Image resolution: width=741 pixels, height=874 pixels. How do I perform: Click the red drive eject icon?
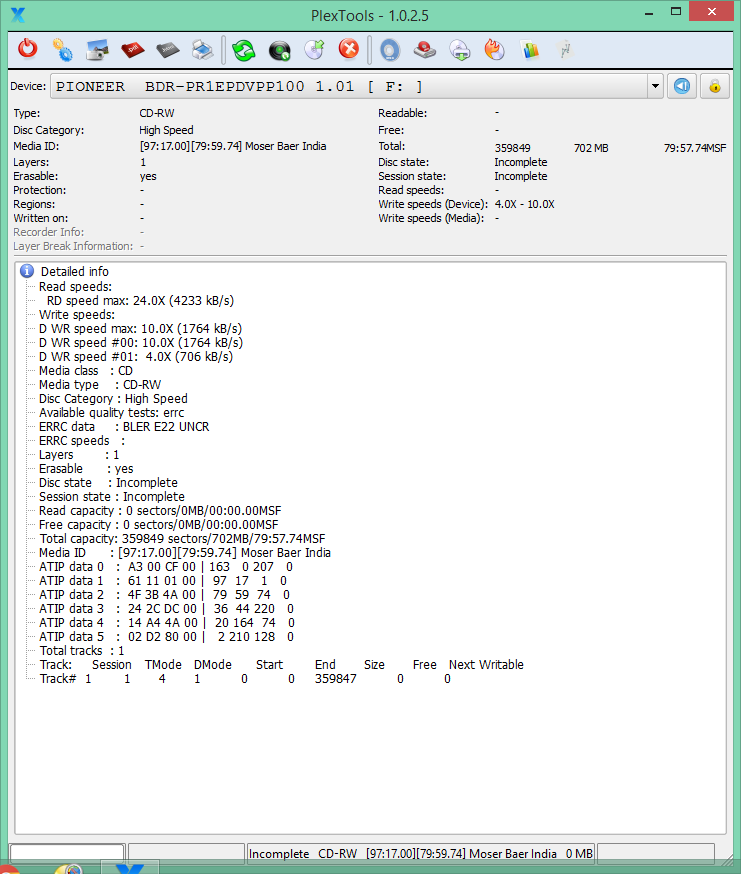coord(425,50)
